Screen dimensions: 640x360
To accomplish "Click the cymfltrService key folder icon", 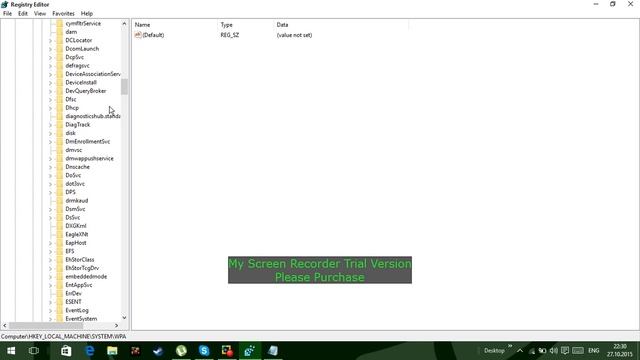I will [60, 24].
